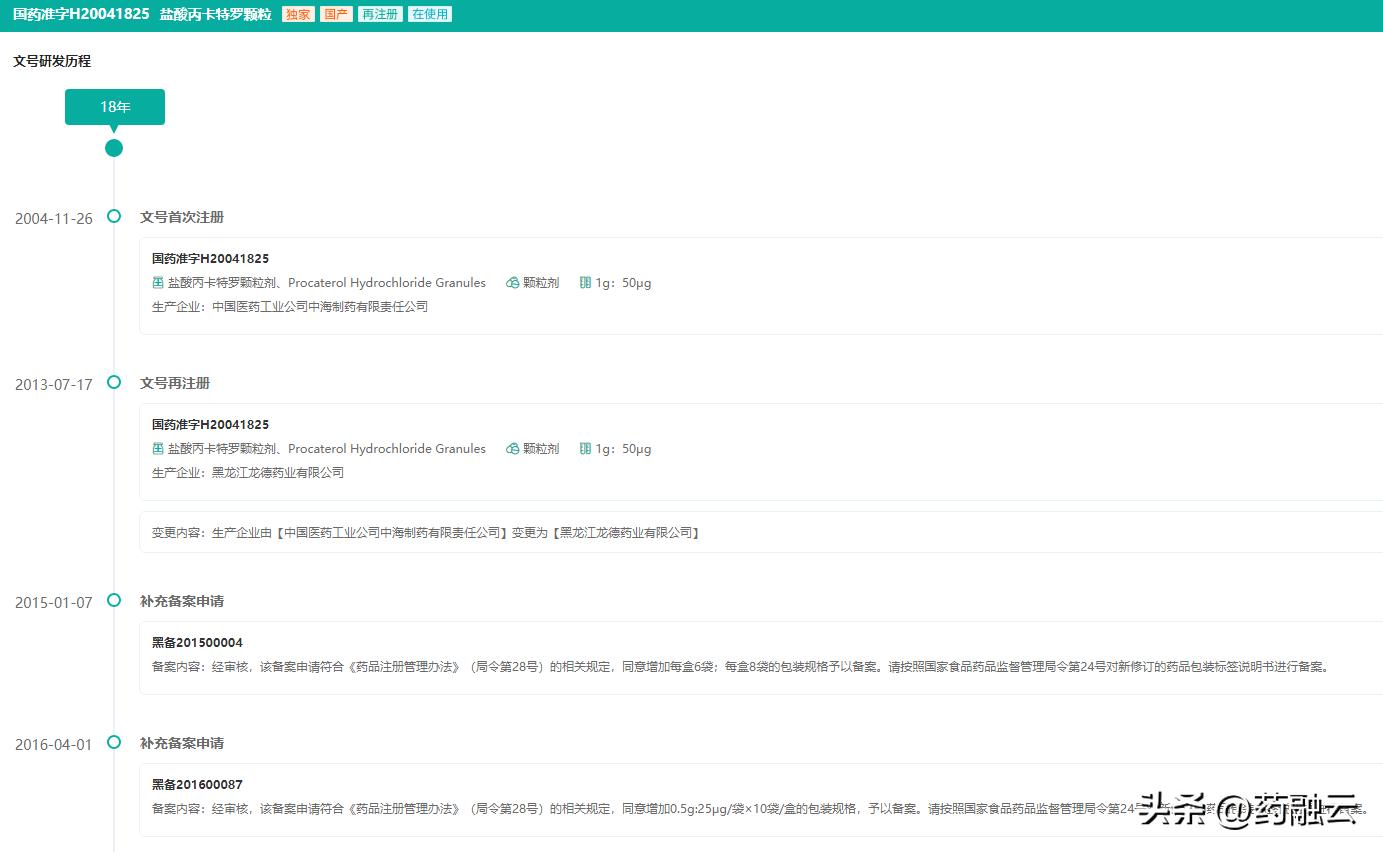Click the header drug name 盐酸丙卡特罗颗粒
This screenshot has width=1383, height=852.
point(215,15)
